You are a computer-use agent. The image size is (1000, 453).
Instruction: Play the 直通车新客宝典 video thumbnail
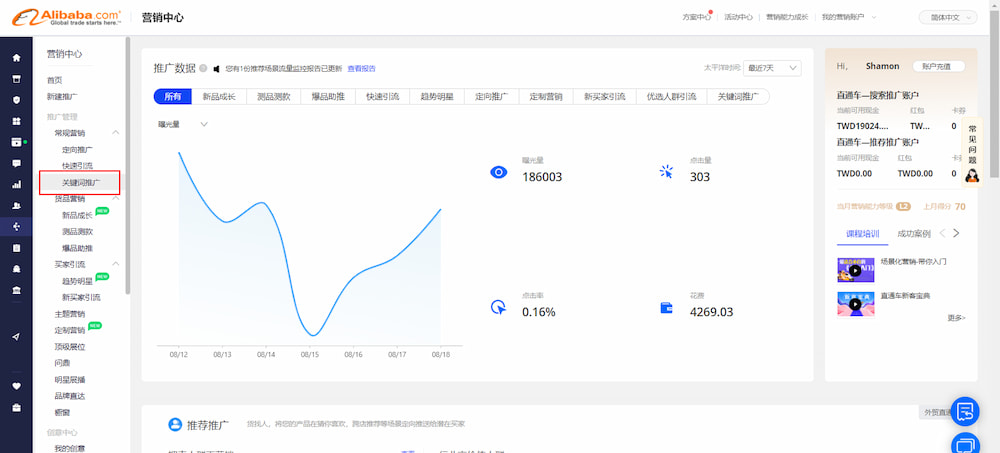coord(855,304)
